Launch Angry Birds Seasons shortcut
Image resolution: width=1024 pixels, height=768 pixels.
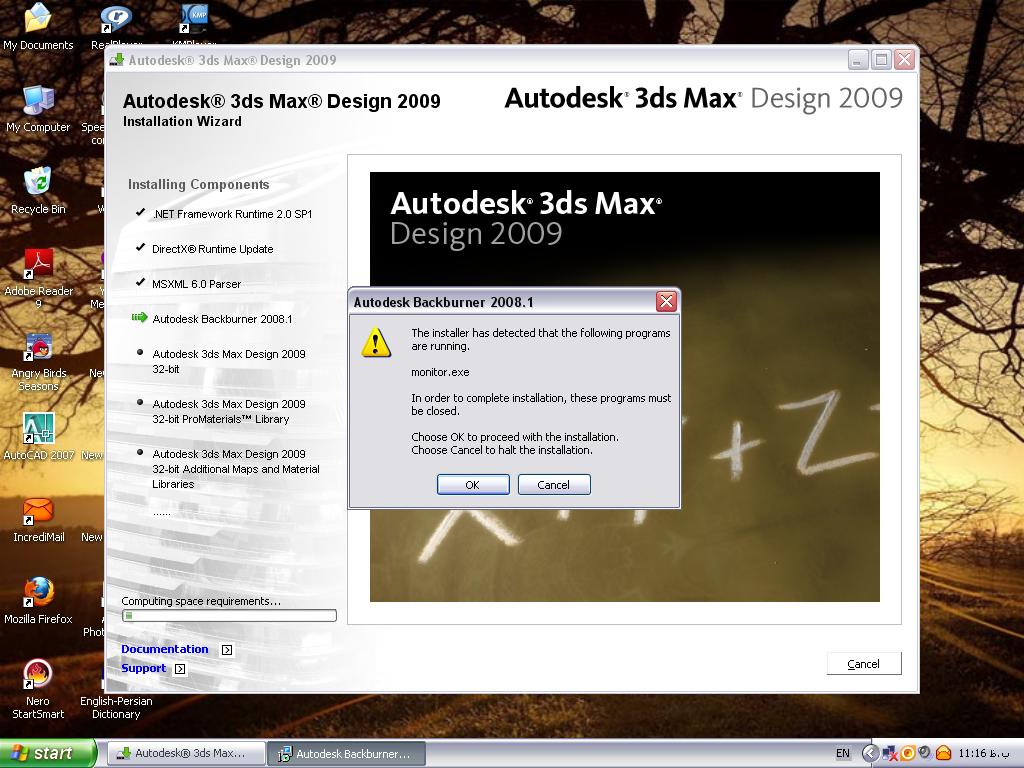[x=38, y=348]
